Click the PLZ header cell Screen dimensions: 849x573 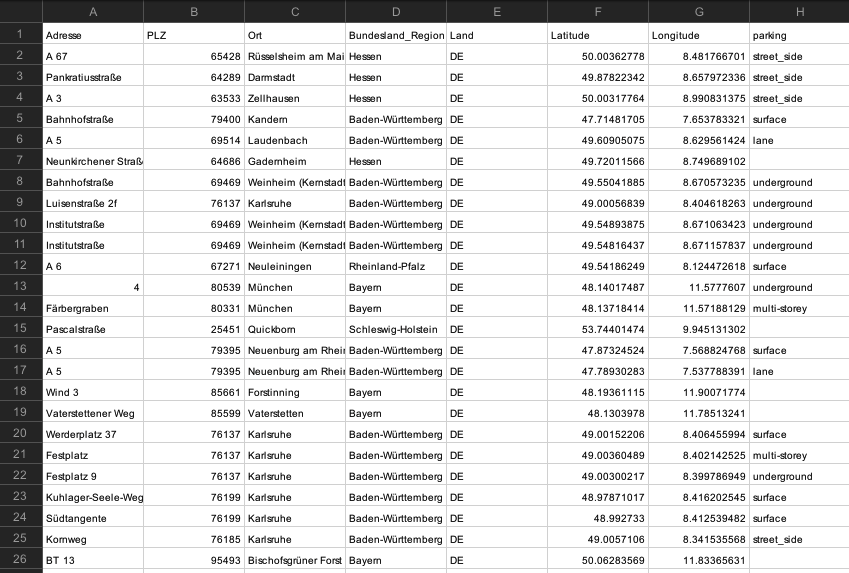pos(194,35)
